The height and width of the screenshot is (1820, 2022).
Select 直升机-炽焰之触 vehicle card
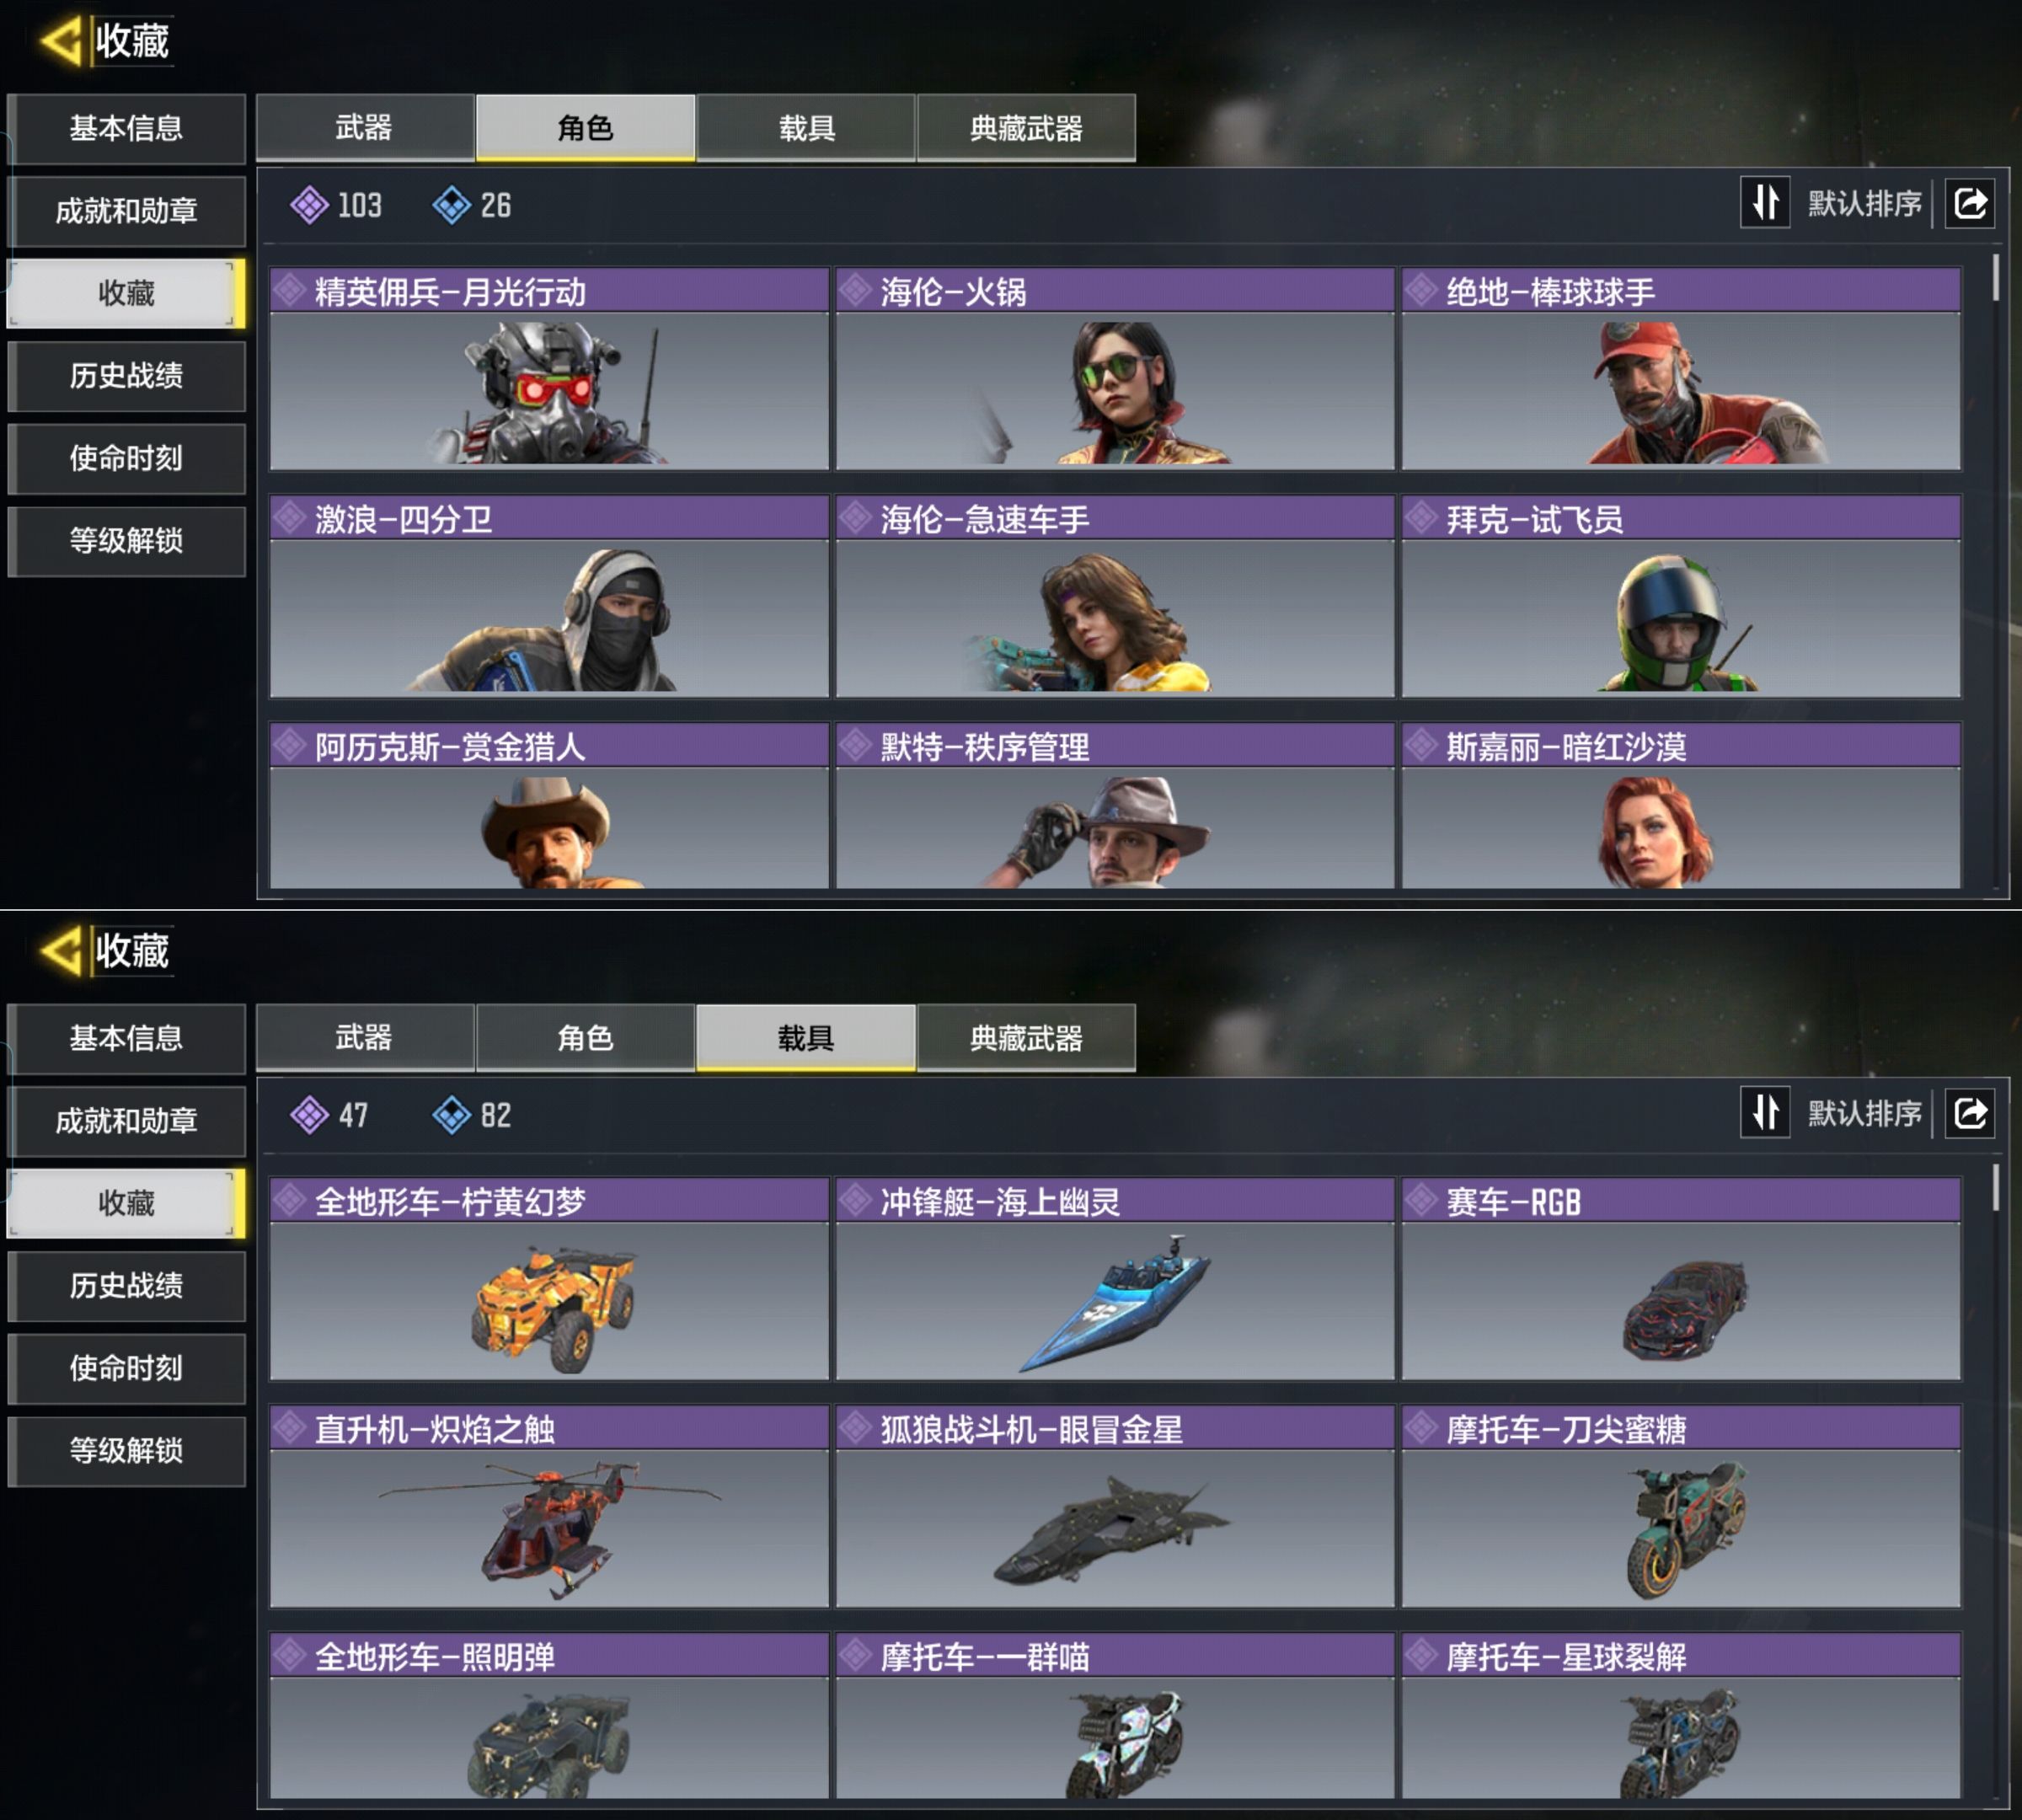pyautogui.click(x=549, y=1507)
